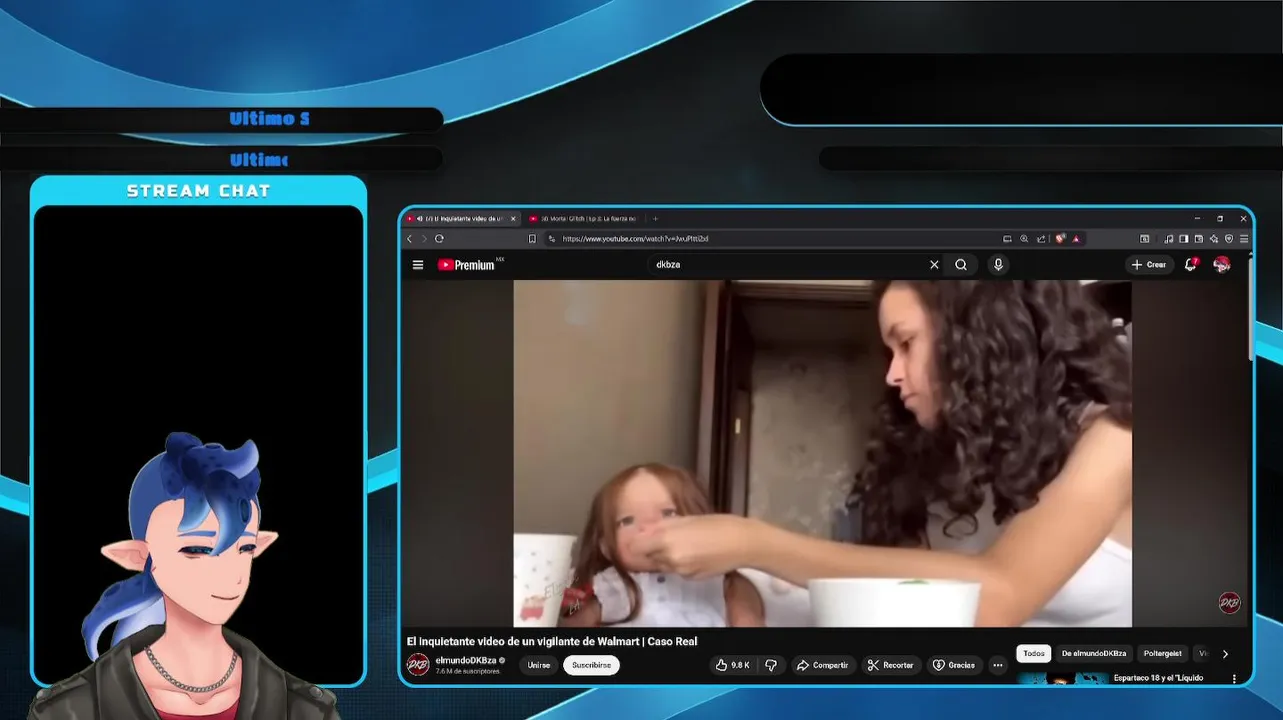
Task: Click the Compartir button
Action: coord(821,665)
